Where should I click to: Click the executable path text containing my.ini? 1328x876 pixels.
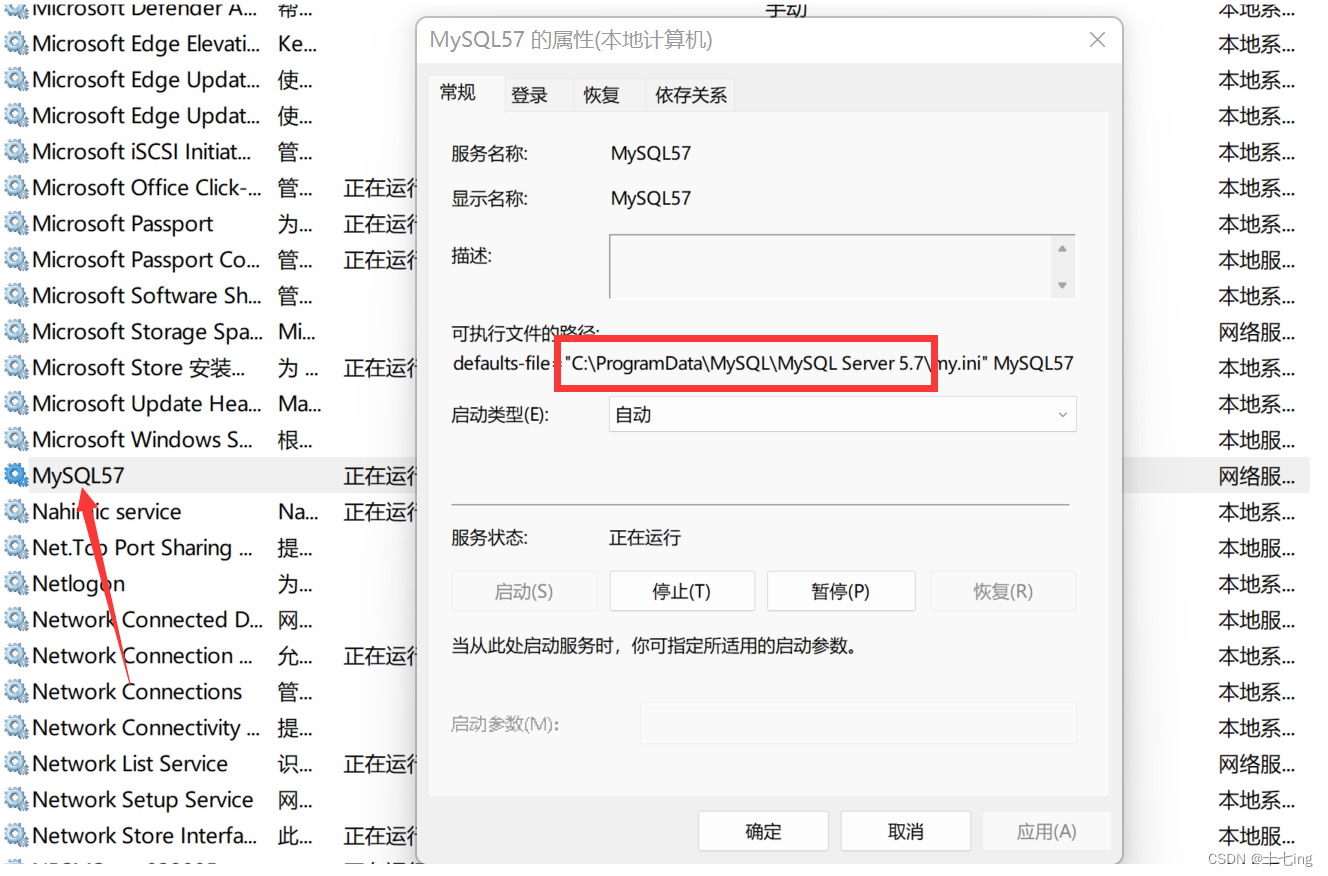(763, 363)
